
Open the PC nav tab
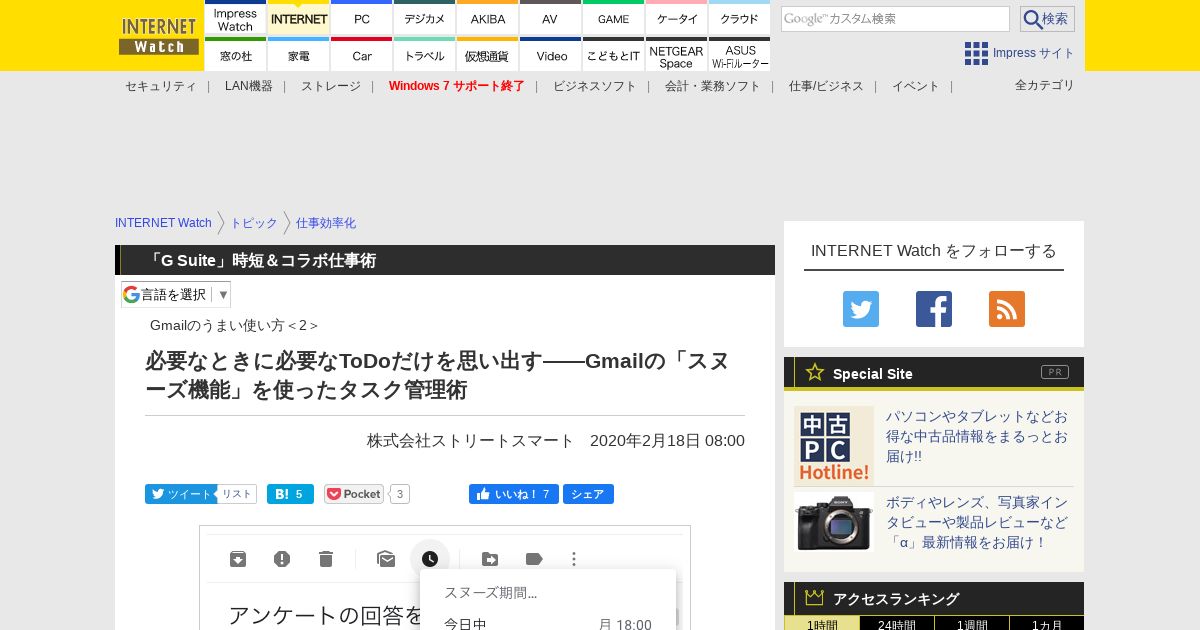pos(362,18)
